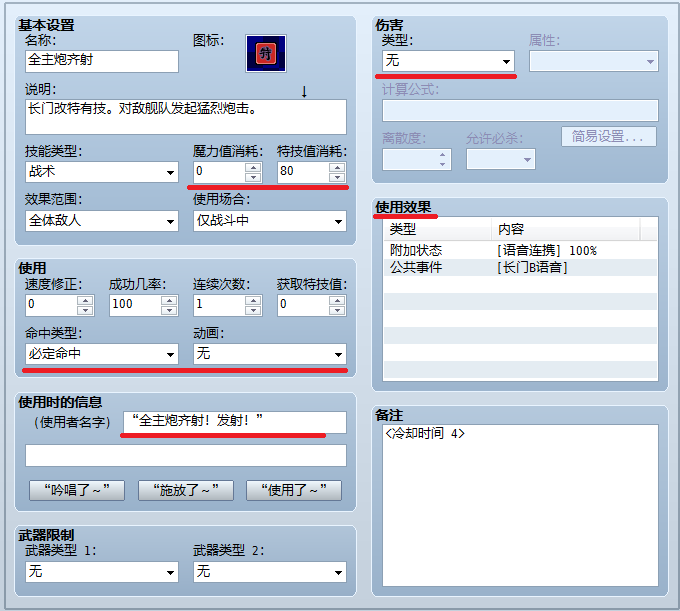Screen dimensions: 680x611
Task: Increase 成功几率 with its up arrow
Action: [x=169, y=300]
